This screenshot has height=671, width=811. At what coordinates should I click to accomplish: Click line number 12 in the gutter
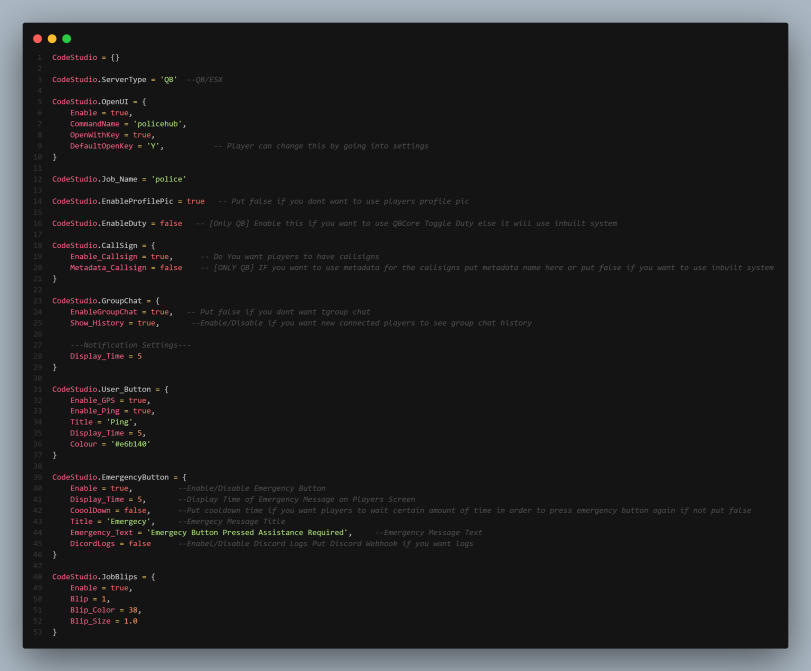tap(38, 179)
